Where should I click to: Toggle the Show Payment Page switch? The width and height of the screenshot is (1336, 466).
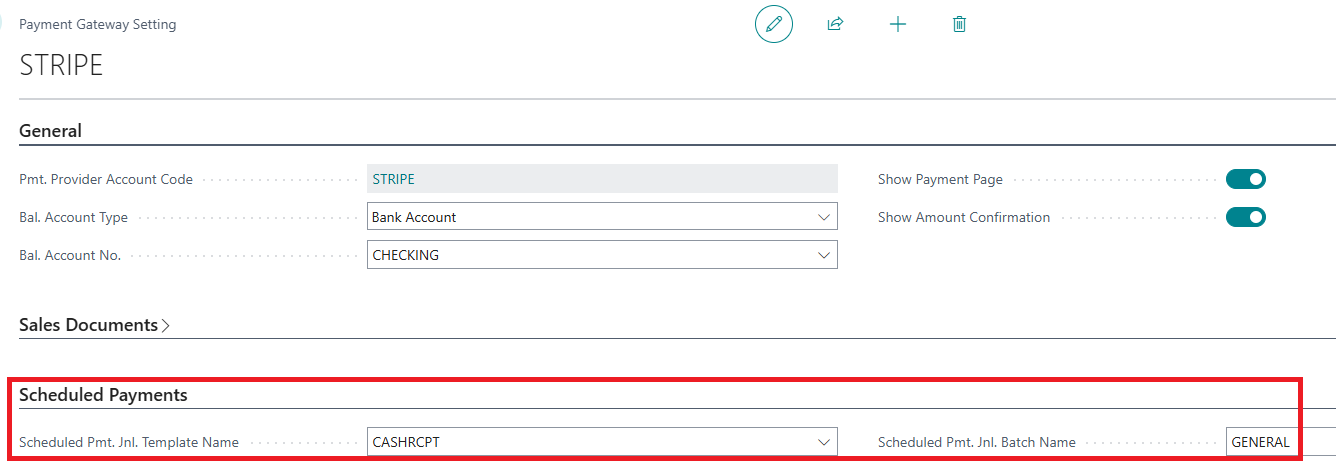pyautogui.click(x=1246, y=179)
